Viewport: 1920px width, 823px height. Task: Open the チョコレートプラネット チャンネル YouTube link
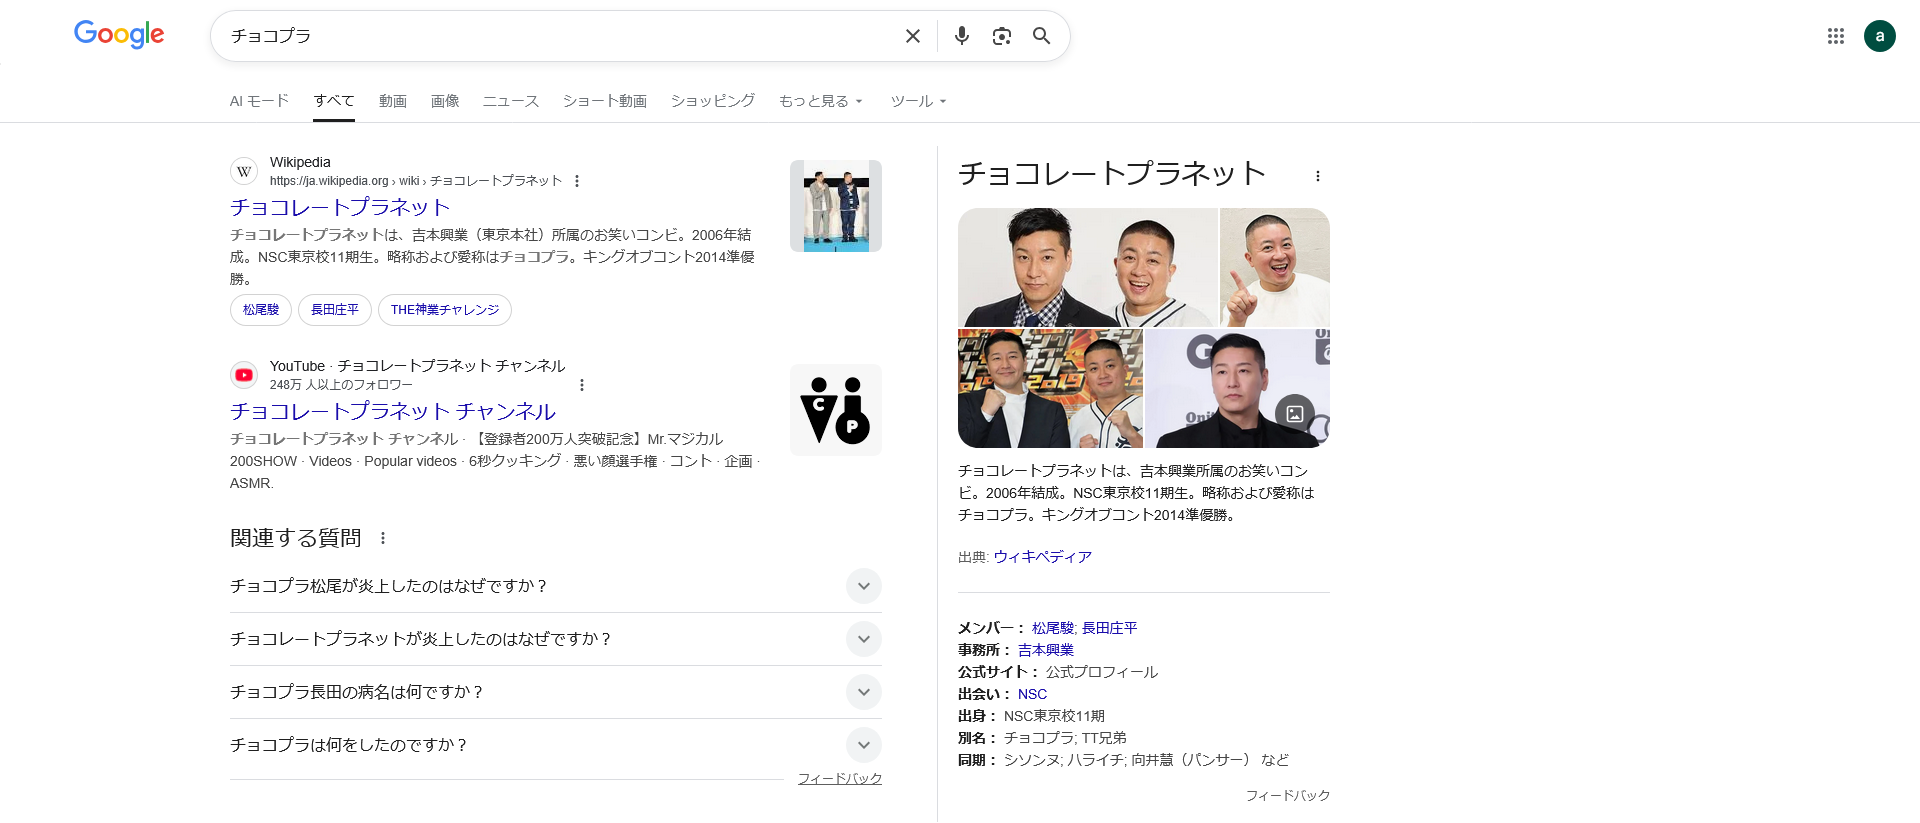coord(392,411)
